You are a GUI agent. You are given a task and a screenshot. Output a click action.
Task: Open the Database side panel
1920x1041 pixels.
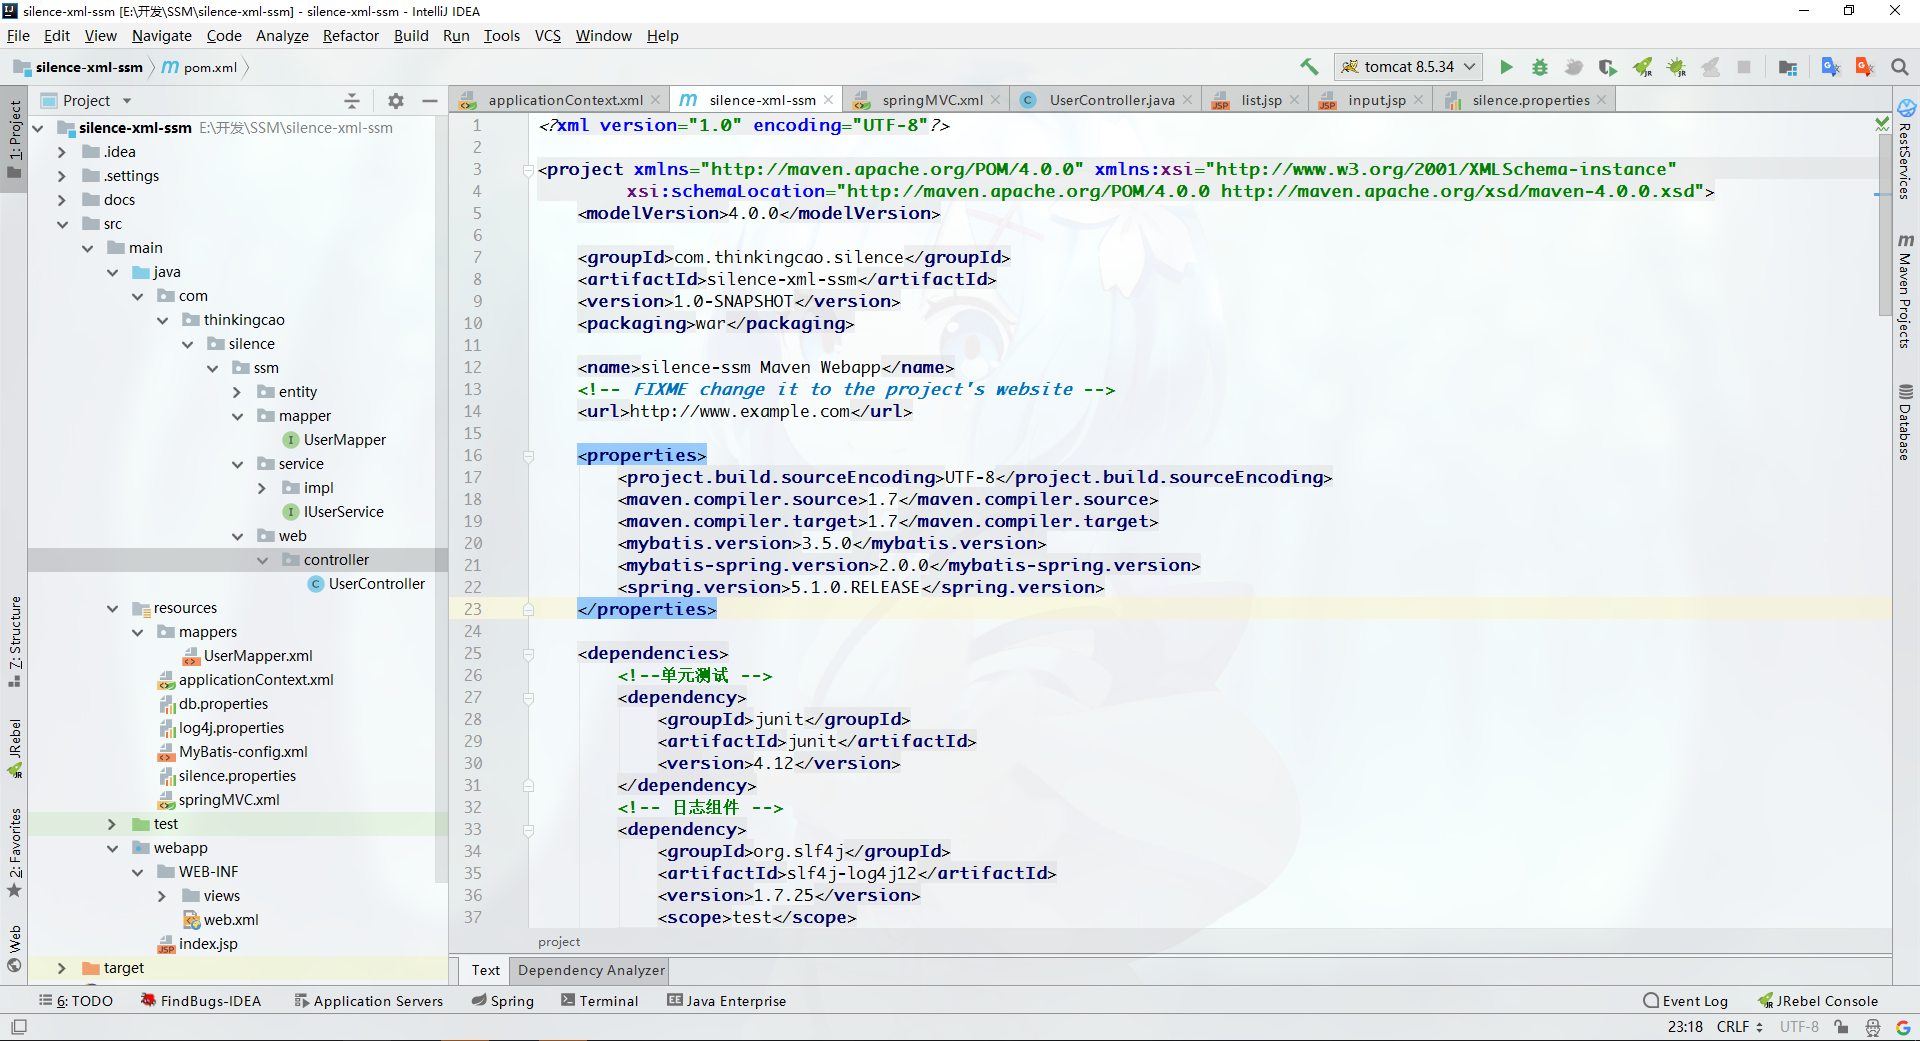[1906, 422]
